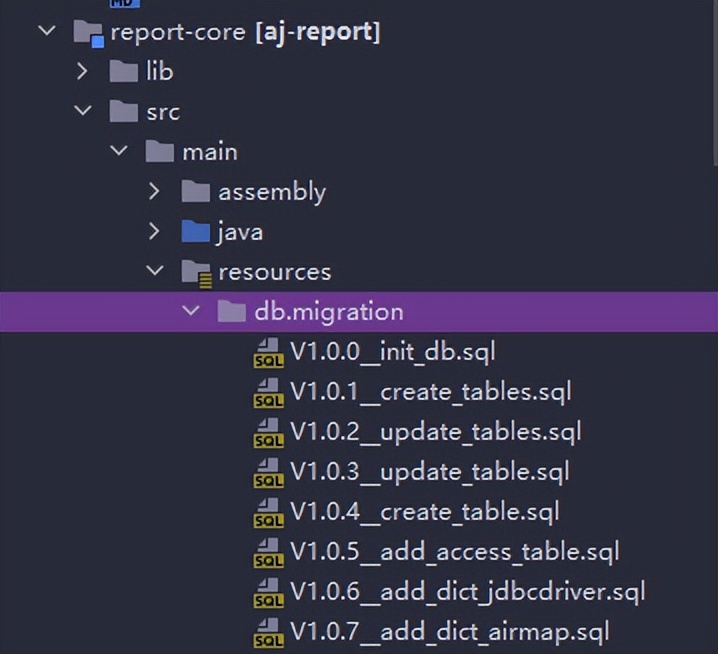Select V1.0.6__add_dict_jdbcdriver.sql file

[x=467, y=592]
